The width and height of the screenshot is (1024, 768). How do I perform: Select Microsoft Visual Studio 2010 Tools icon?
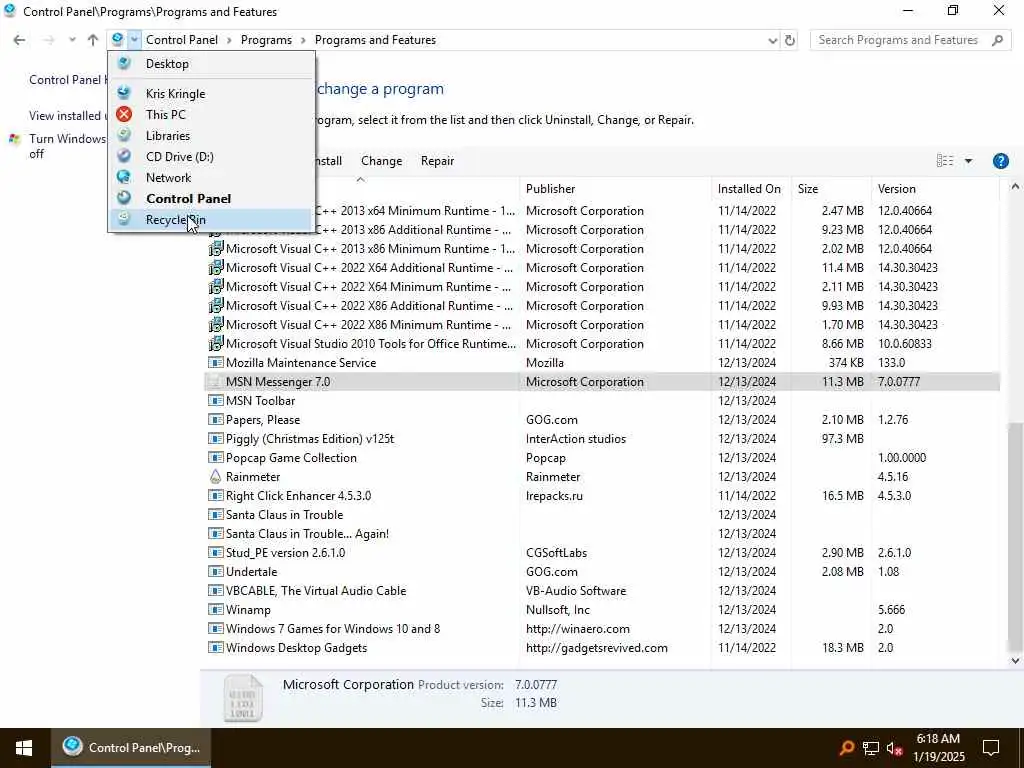click(216, 344)
